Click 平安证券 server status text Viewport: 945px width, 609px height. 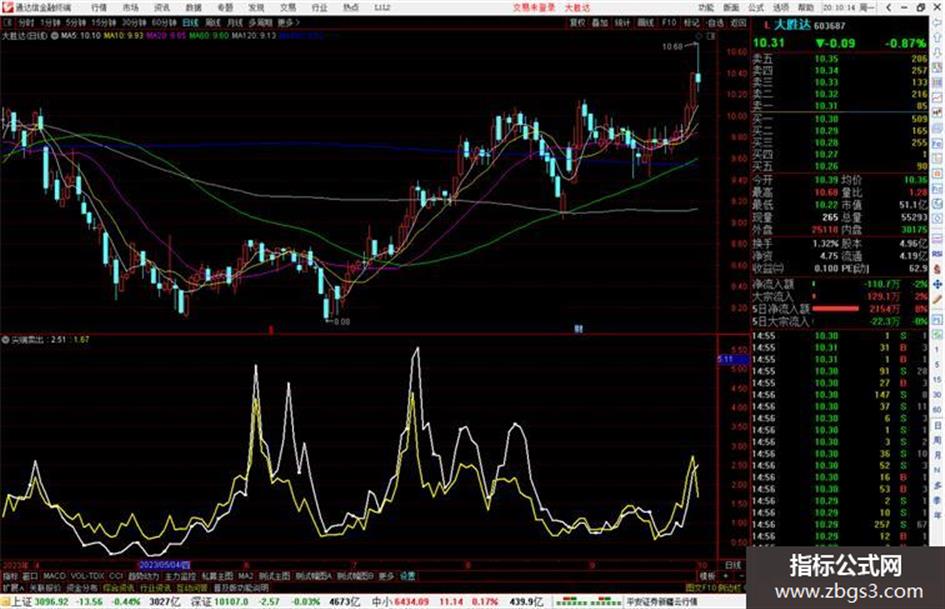662,602
